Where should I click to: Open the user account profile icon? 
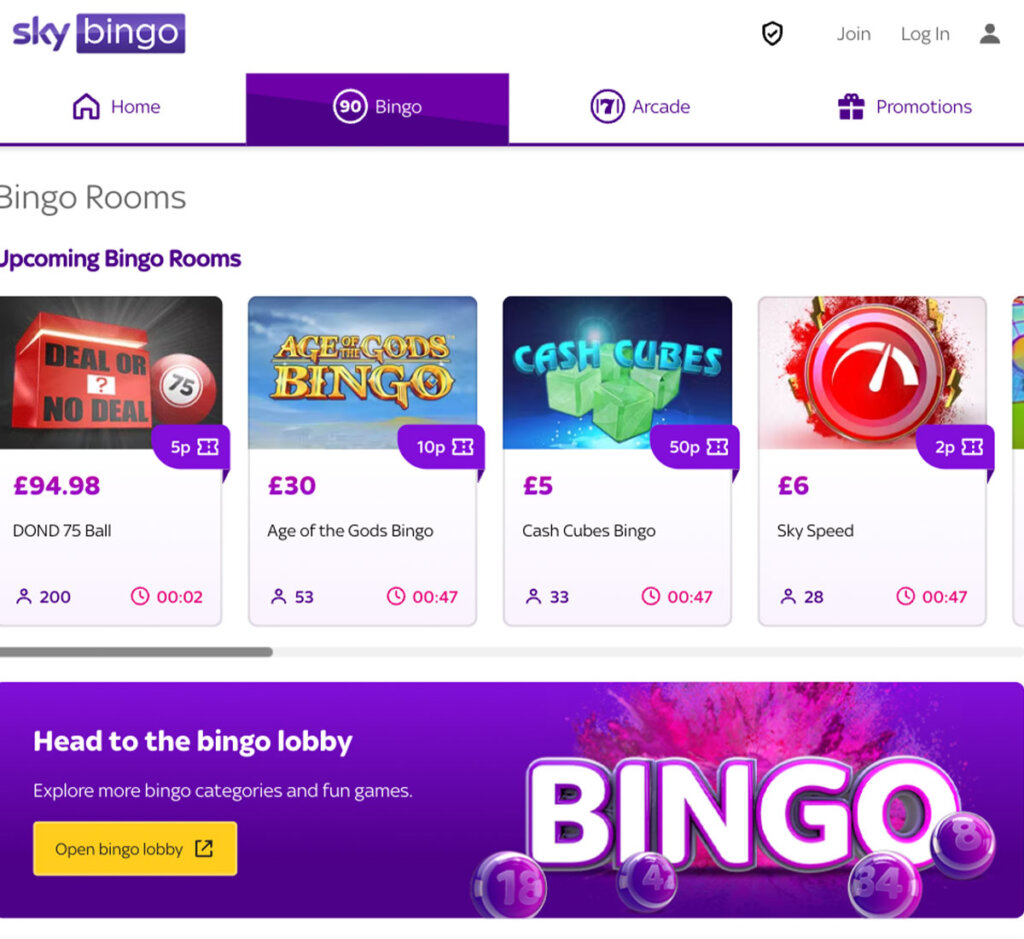989,33
